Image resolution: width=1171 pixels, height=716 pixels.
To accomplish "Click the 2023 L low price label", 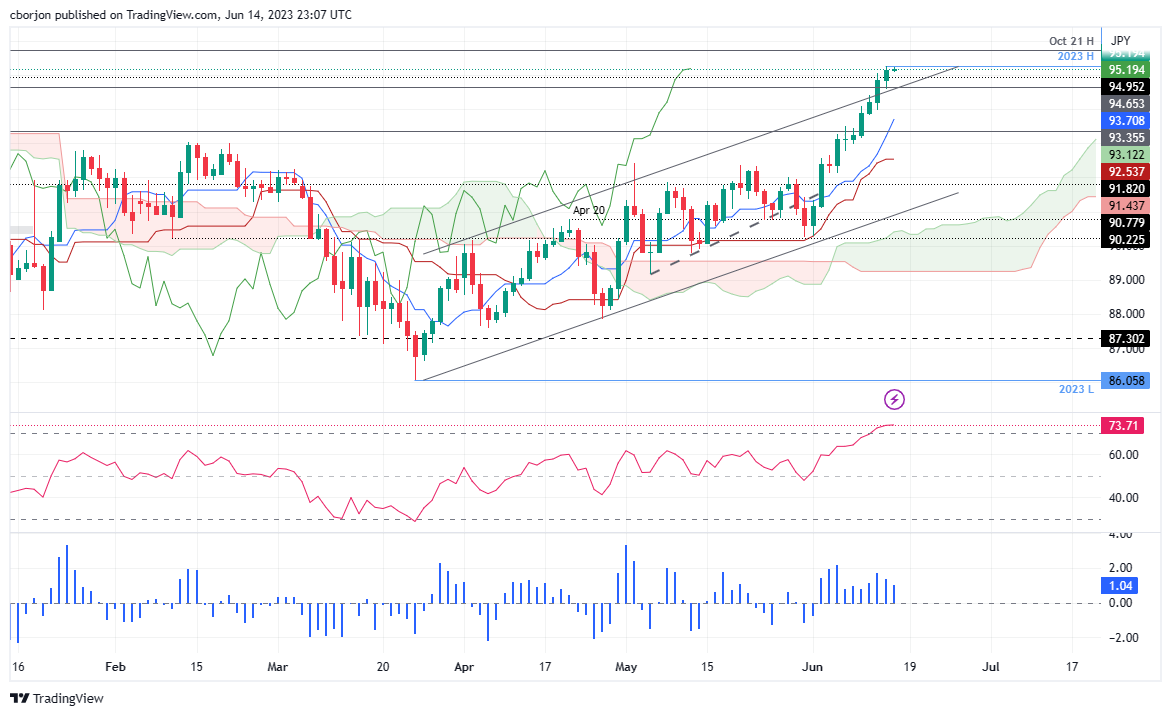I will pyautogui.click(x=1073, y=389).
